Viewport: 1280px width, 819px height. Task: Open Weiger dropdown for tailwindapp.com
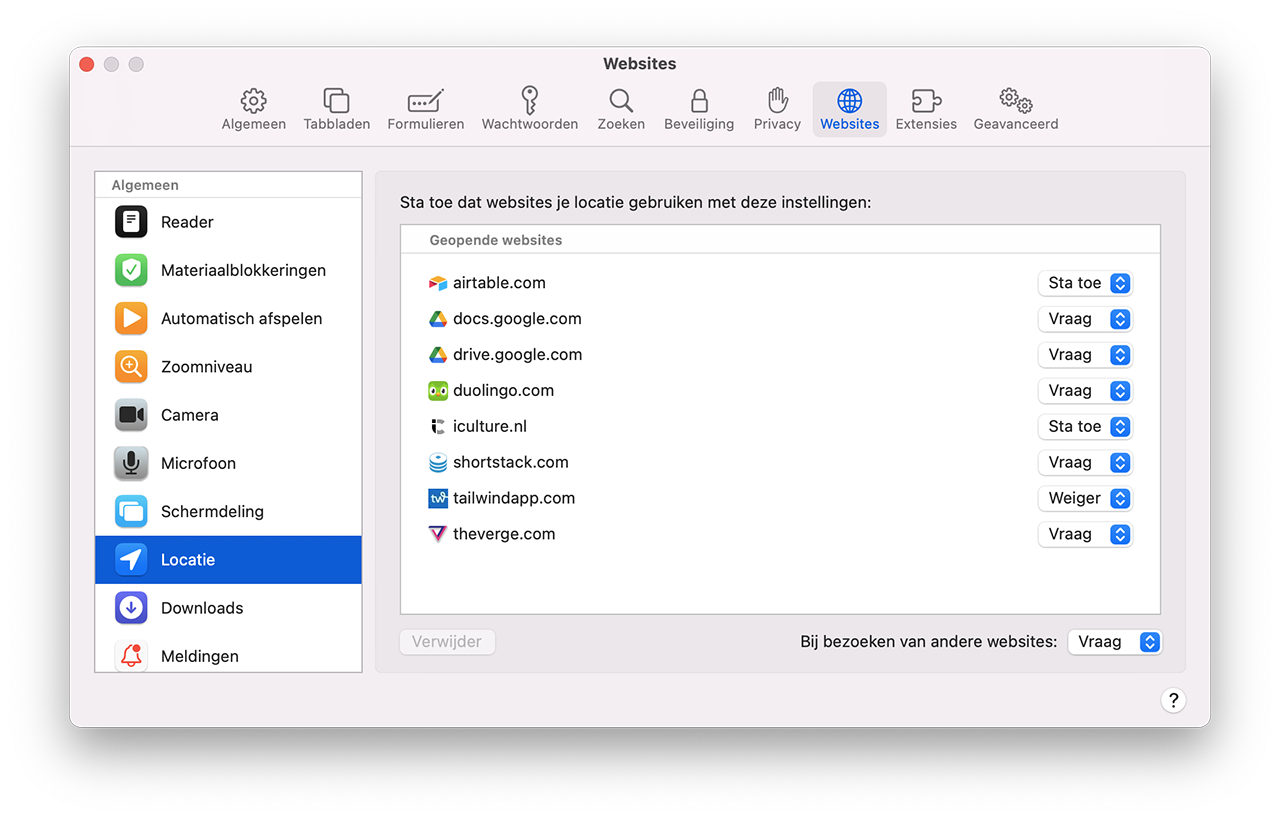pyautogui.click(x=1085, y=498)
